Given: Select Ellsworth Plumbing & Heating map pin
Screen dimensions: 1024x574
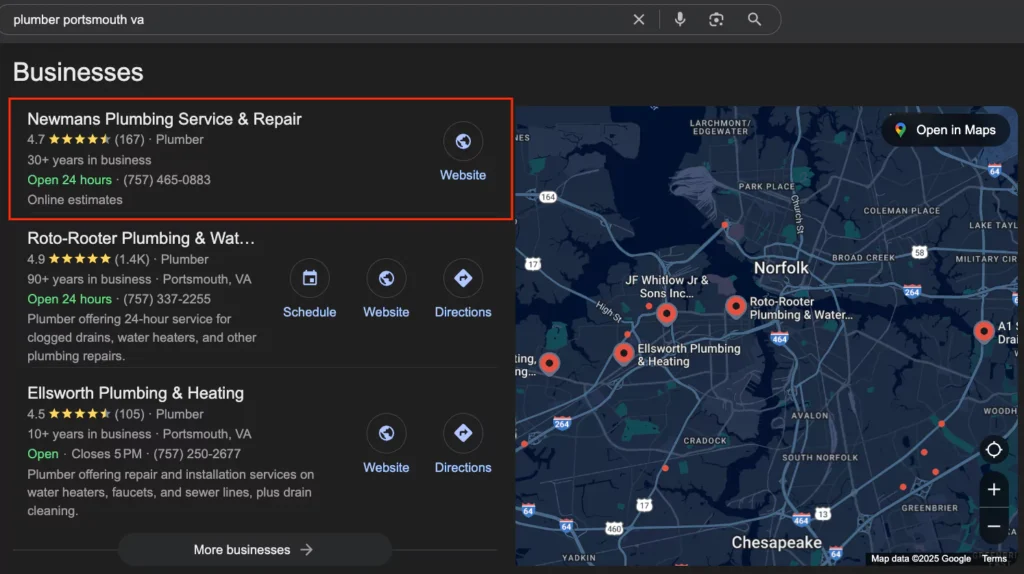Looking at the screenshot, I should click(x=624, y=353).
